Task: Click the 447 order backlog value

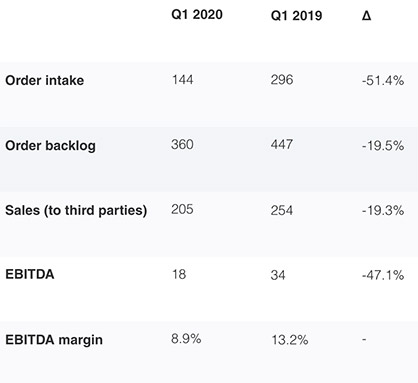Action: pyautogui.click(x=282, y=145)
